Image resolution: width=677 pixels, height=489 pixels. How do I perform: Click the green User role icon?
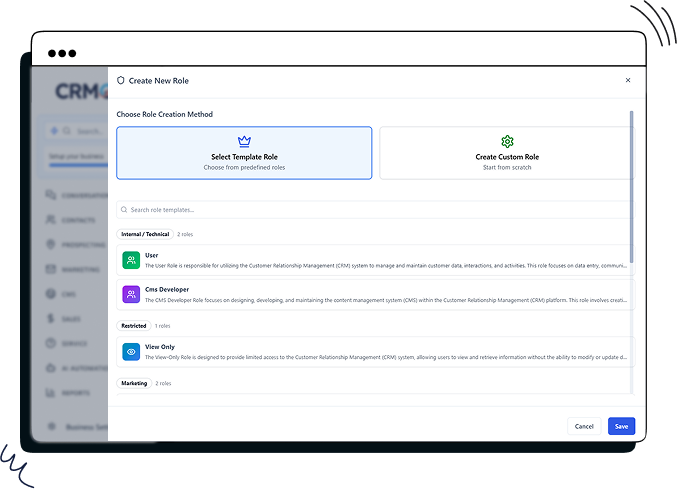pos(131,260)
